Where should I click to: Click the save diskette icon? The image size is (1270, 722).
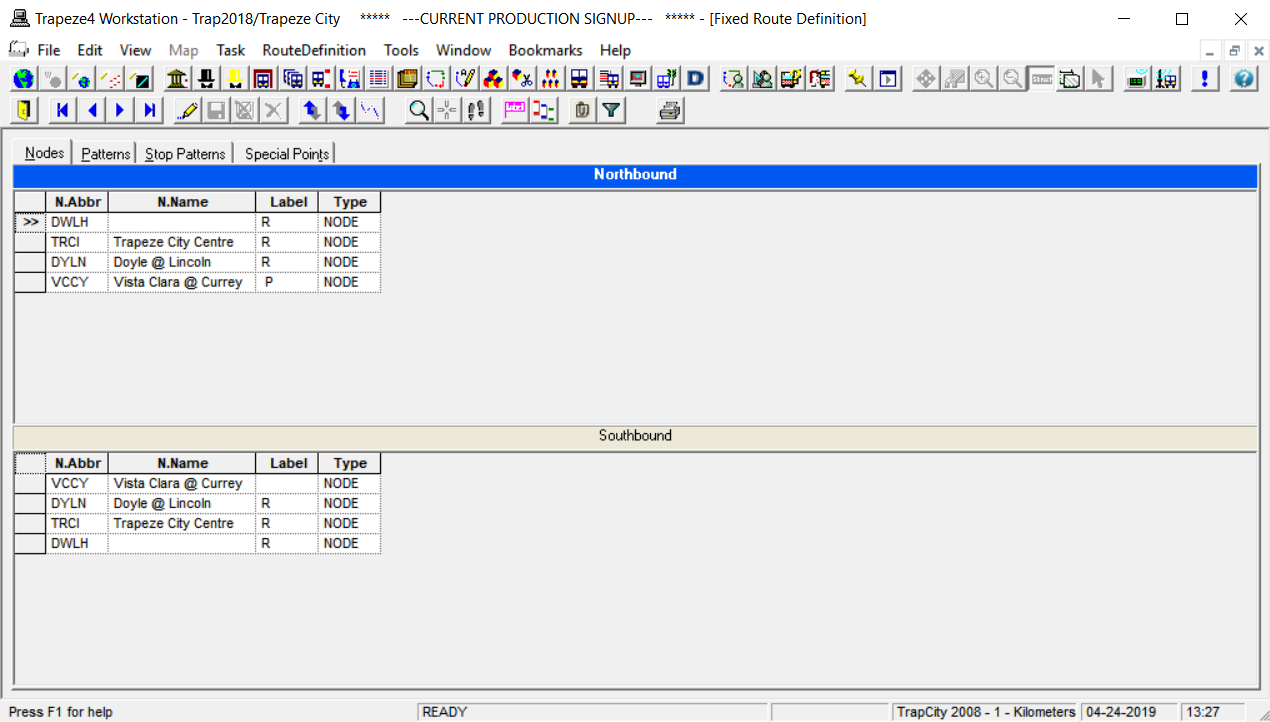pos(214,110)
